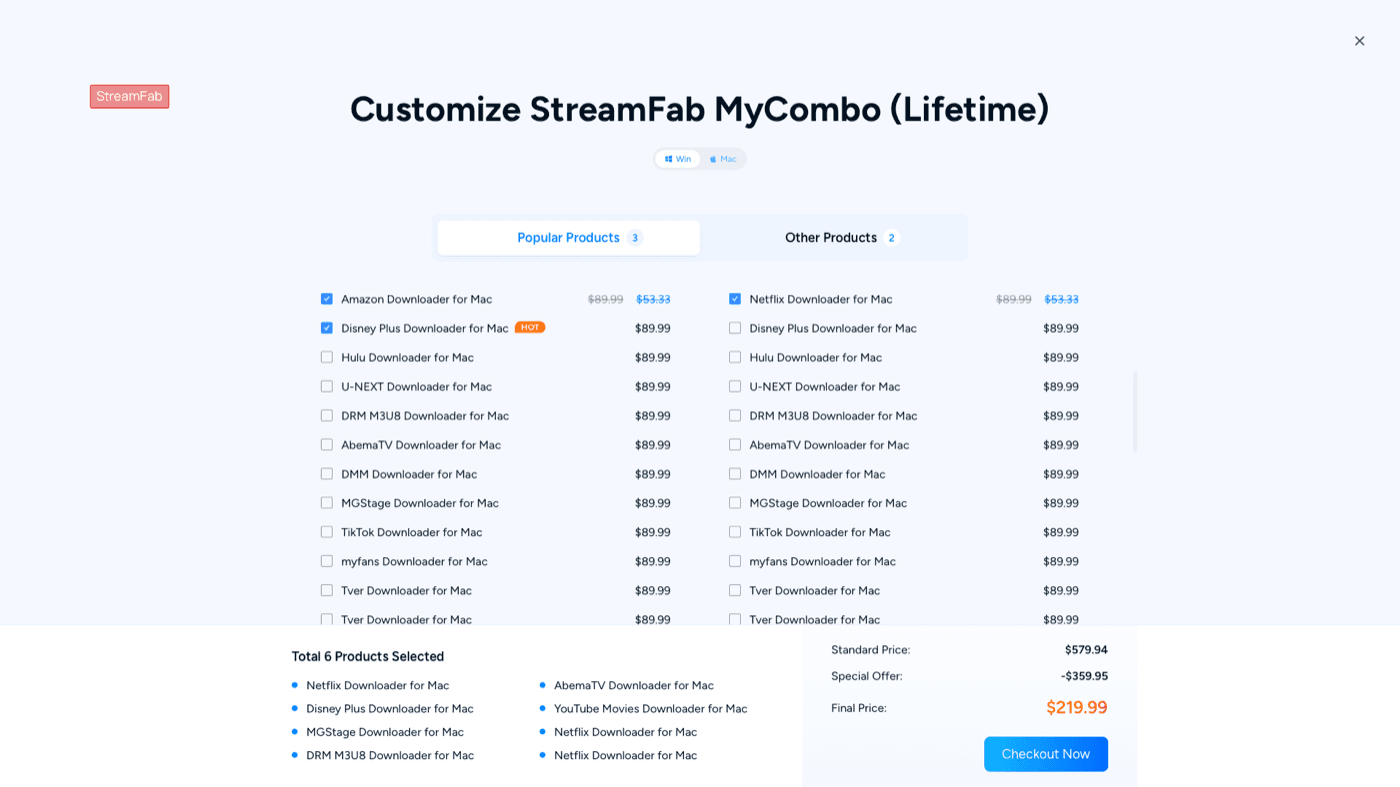
Task: Check myfans Downloader in the right column
Action: coord(735,561)
